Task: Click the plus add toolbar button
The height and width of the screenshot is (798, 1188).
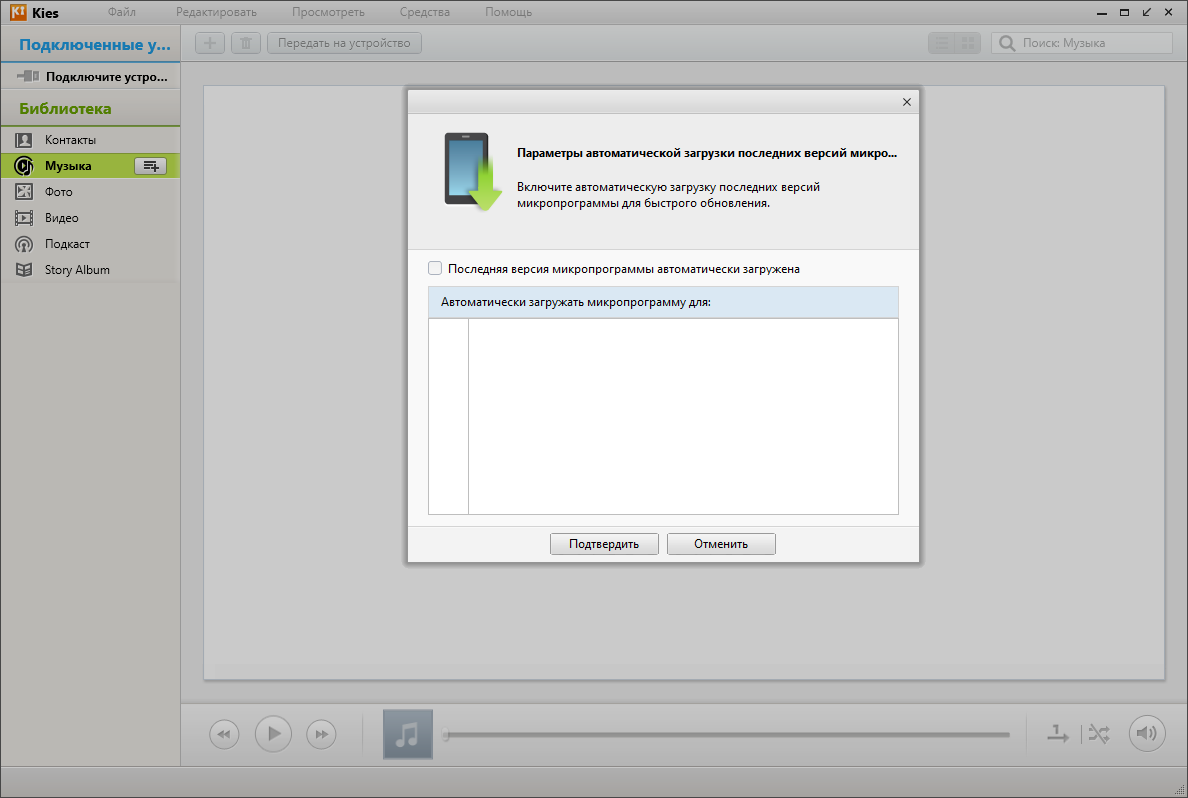Action: tap(210, 43)
